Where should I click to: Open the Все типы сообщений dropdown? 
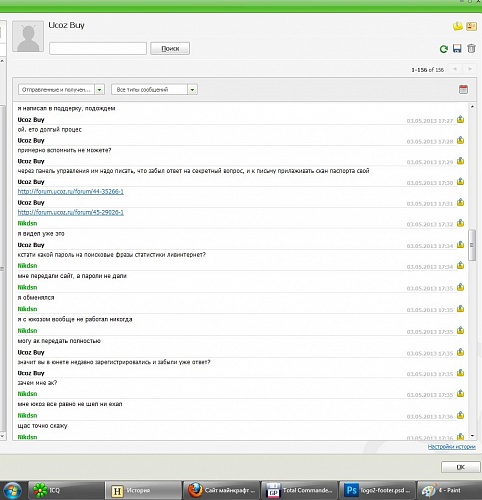[x=154, y=90]
